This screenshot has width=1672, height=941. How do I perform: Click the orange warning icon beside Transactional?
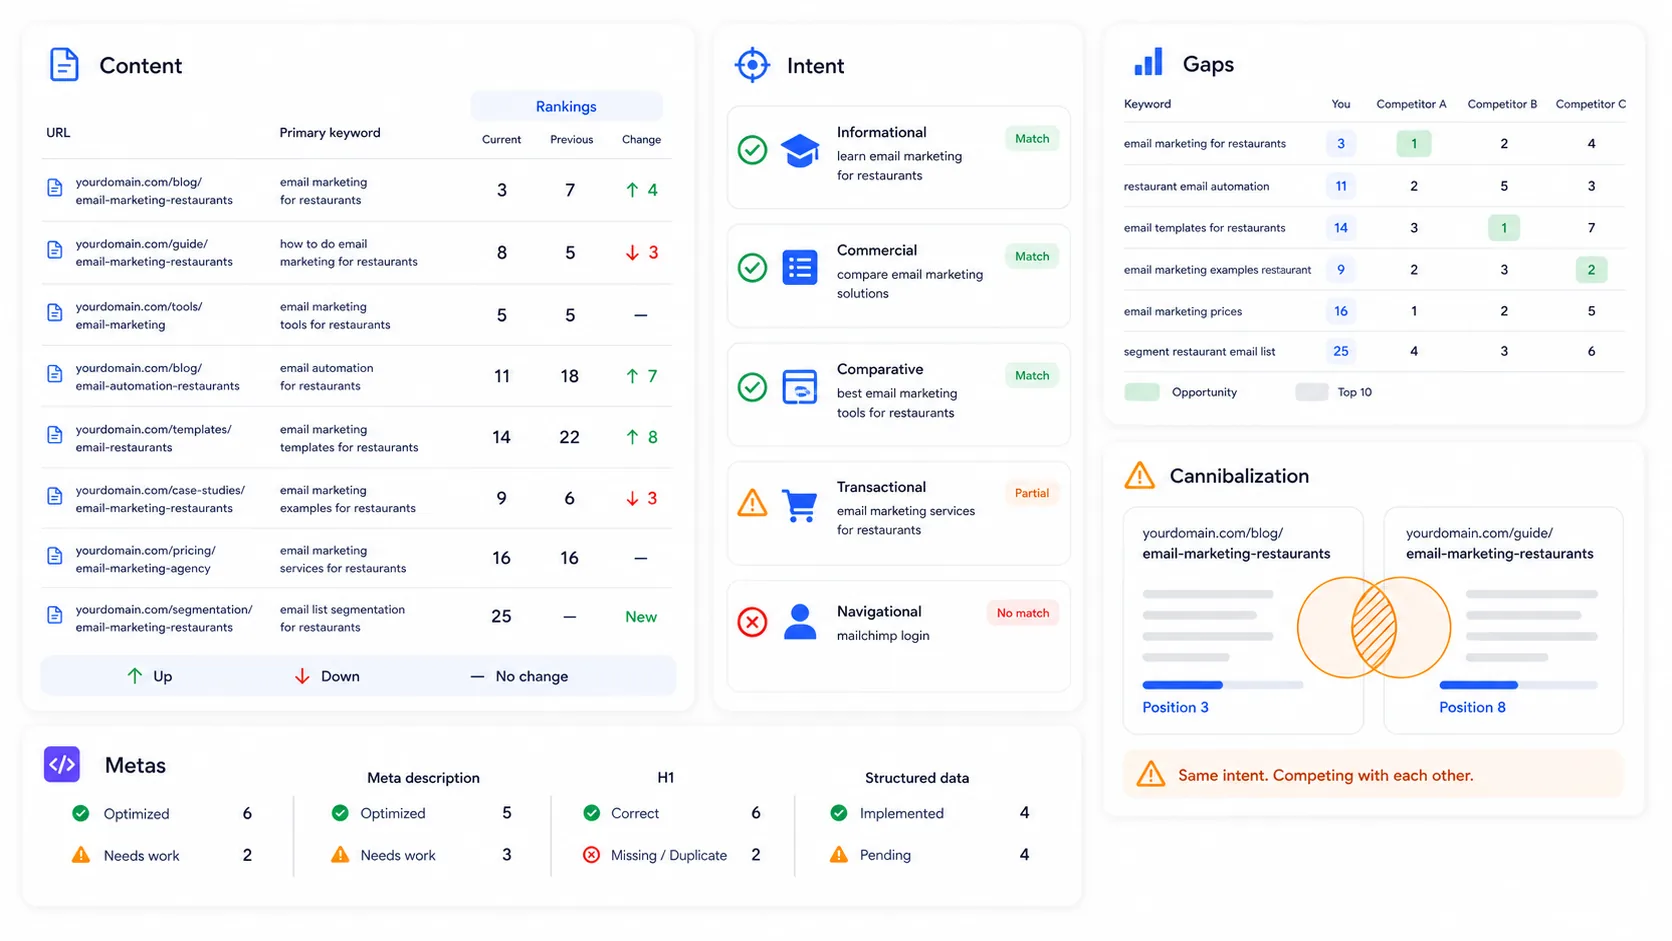752,503
